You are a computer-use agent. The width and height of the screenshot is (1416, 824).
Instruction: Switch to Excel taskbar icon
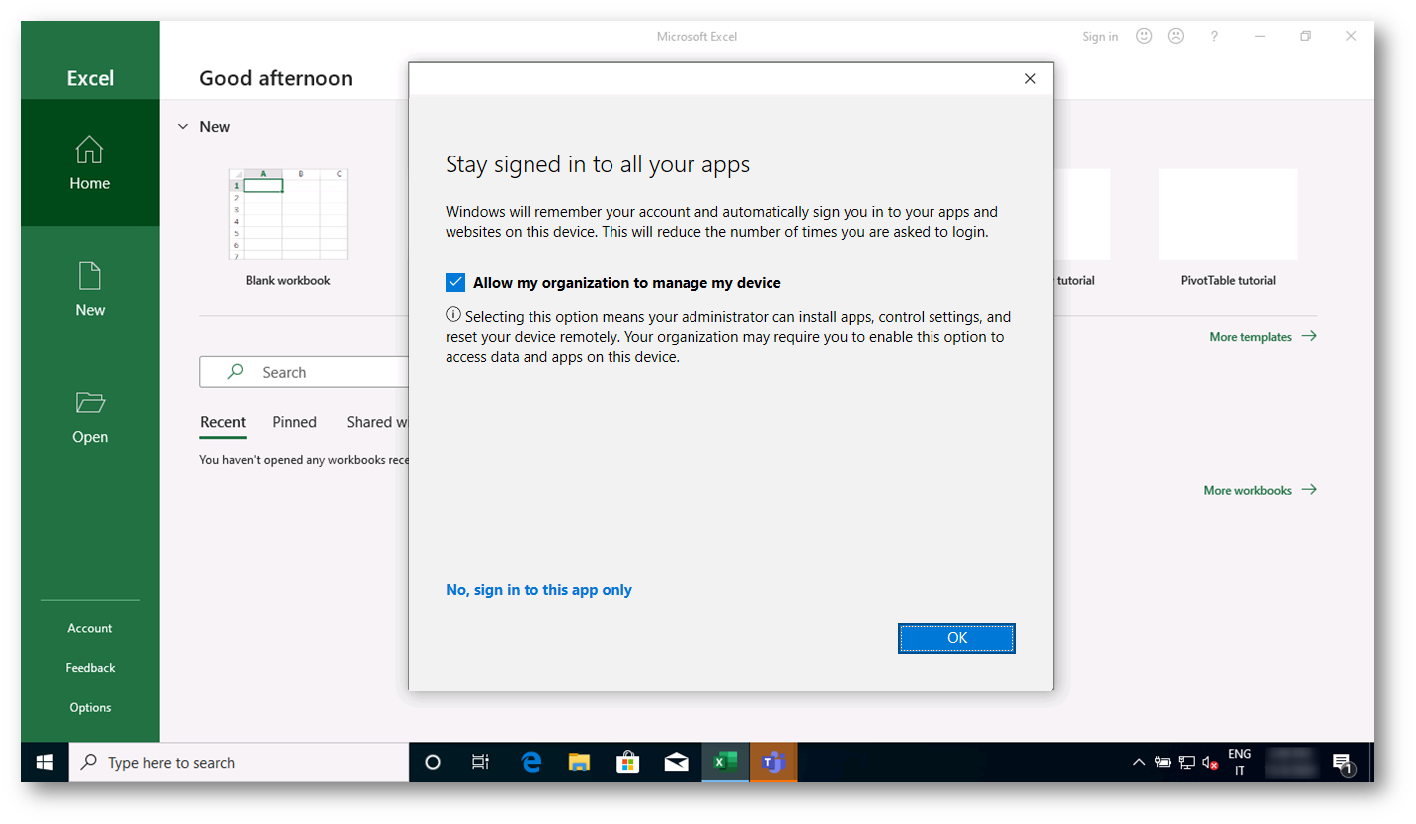click(x=725, y=762)
